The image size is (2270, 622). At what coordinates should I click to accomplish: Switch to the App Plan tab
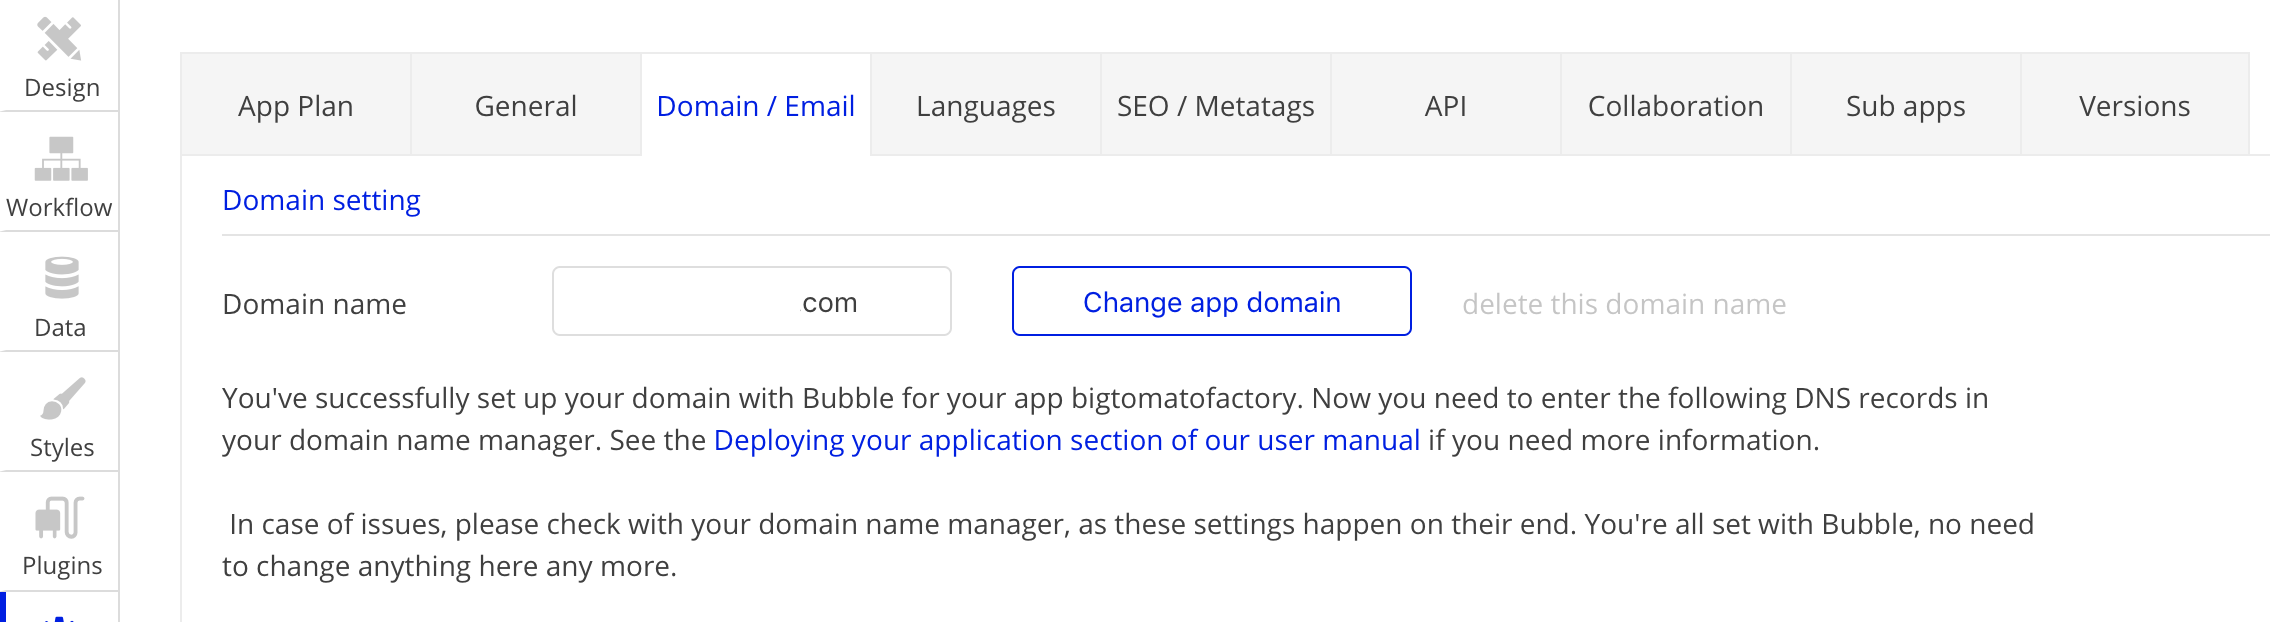point(296,106)
